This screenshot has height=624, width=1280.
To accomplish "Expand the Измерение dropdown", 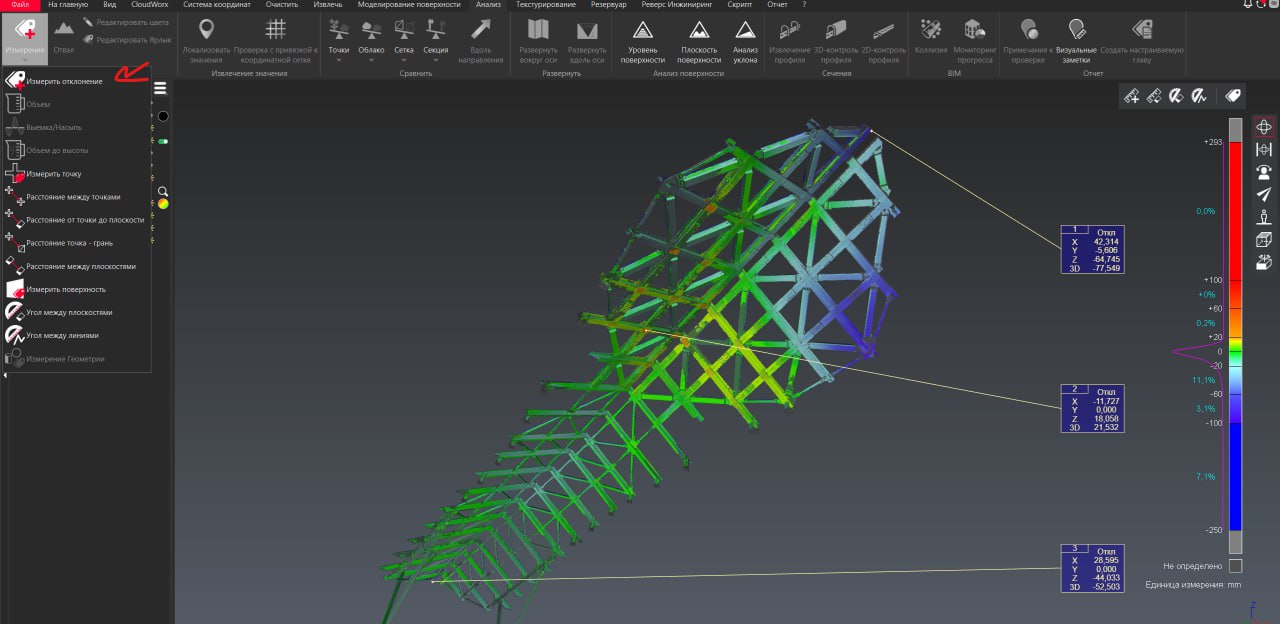I will click(24, 39).
